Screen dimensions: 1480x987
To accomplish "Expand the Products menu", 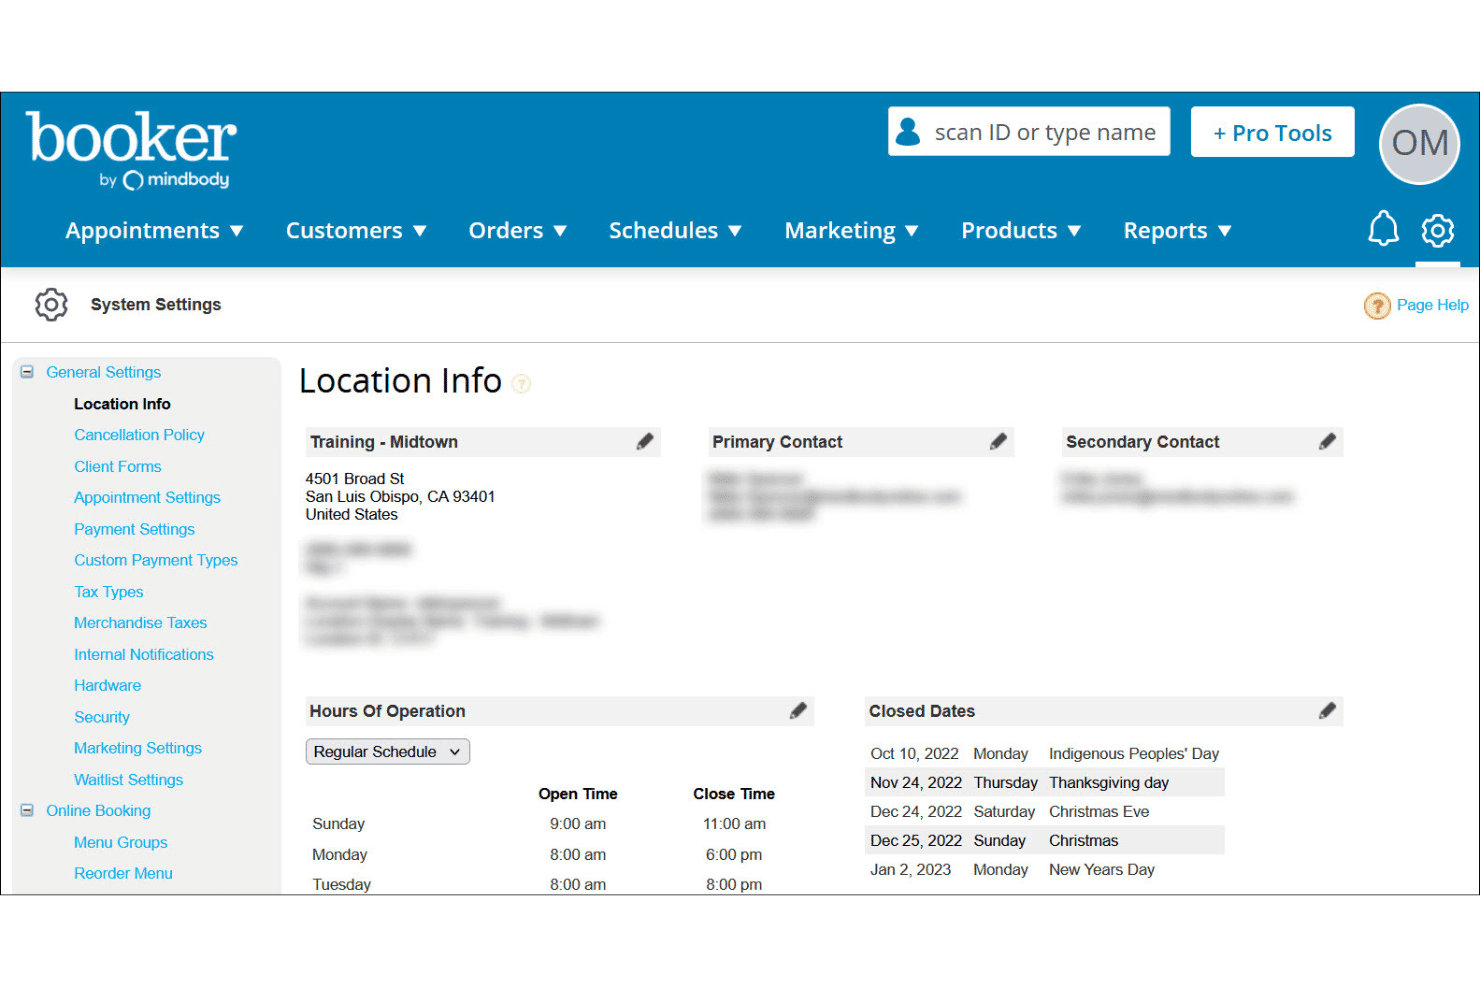I will pos(1022,231).
